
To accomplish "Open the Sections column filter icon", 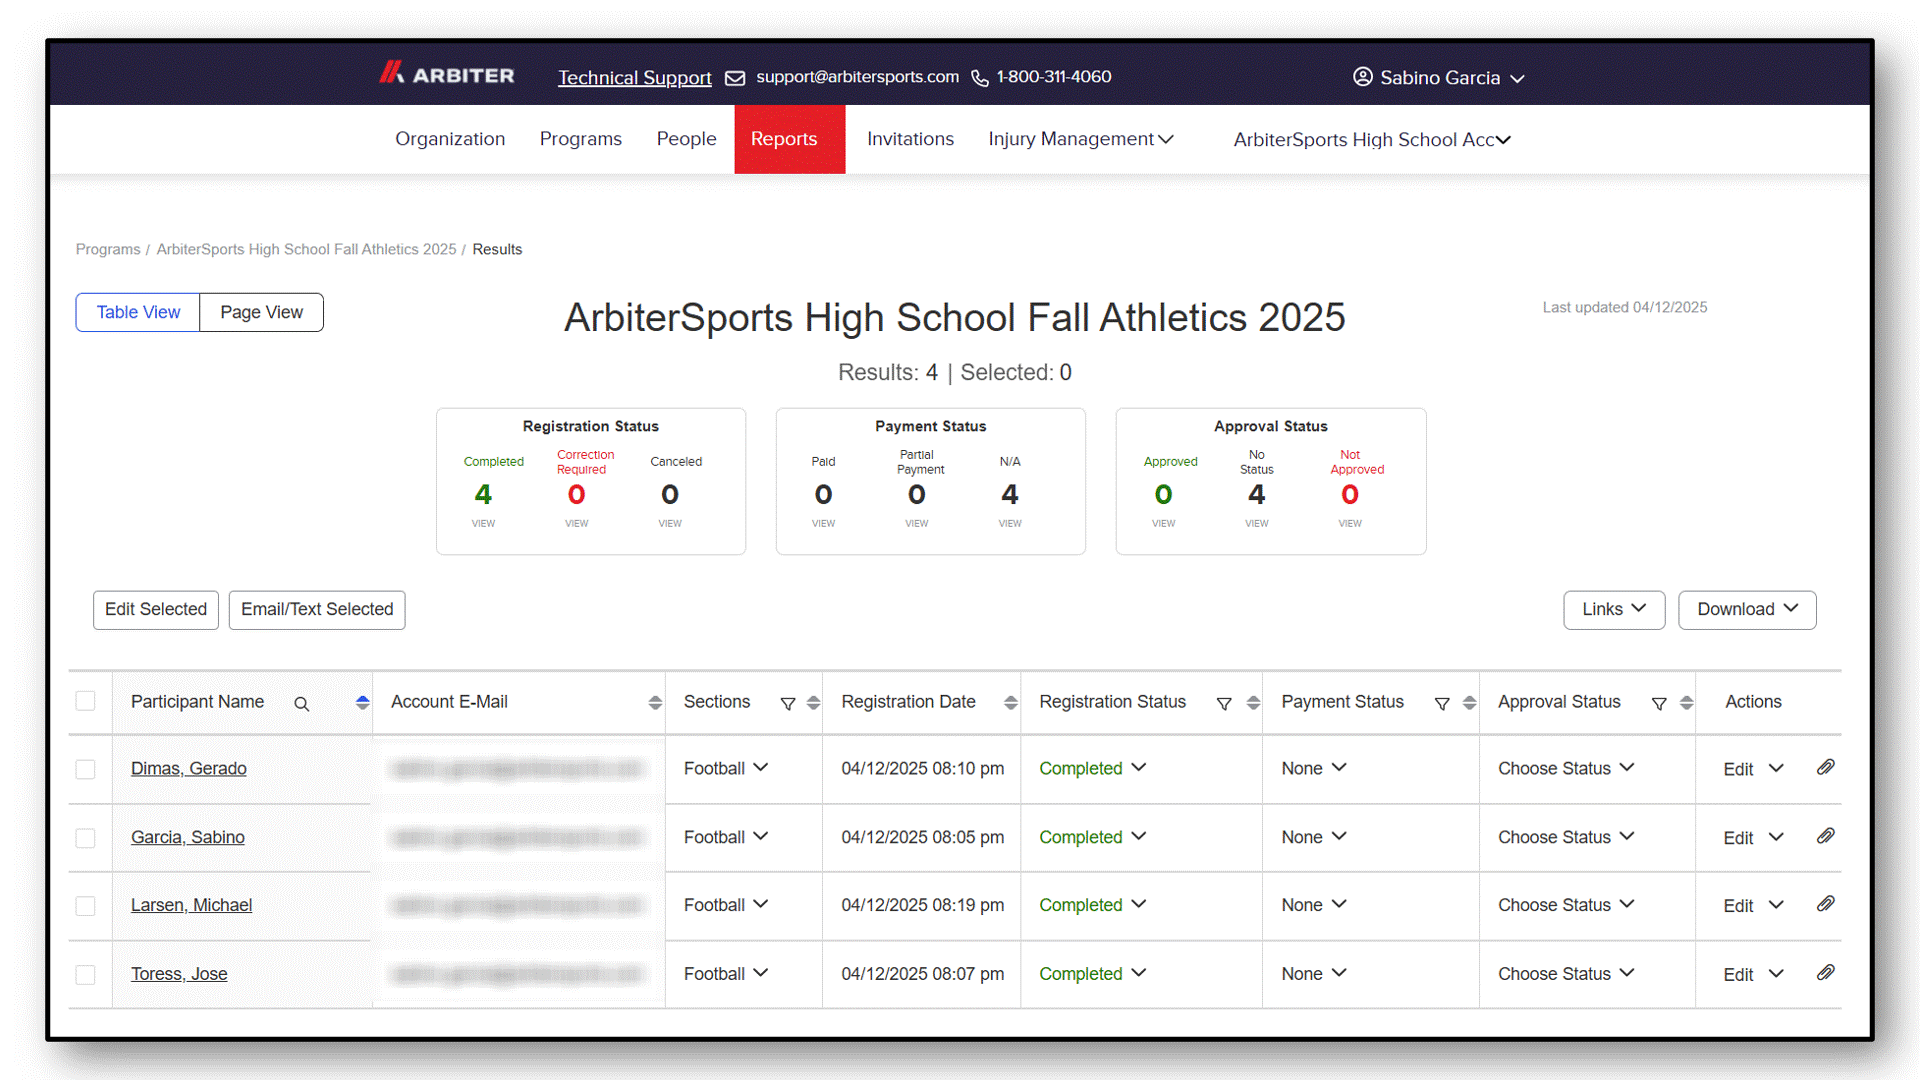I will 788,704.
